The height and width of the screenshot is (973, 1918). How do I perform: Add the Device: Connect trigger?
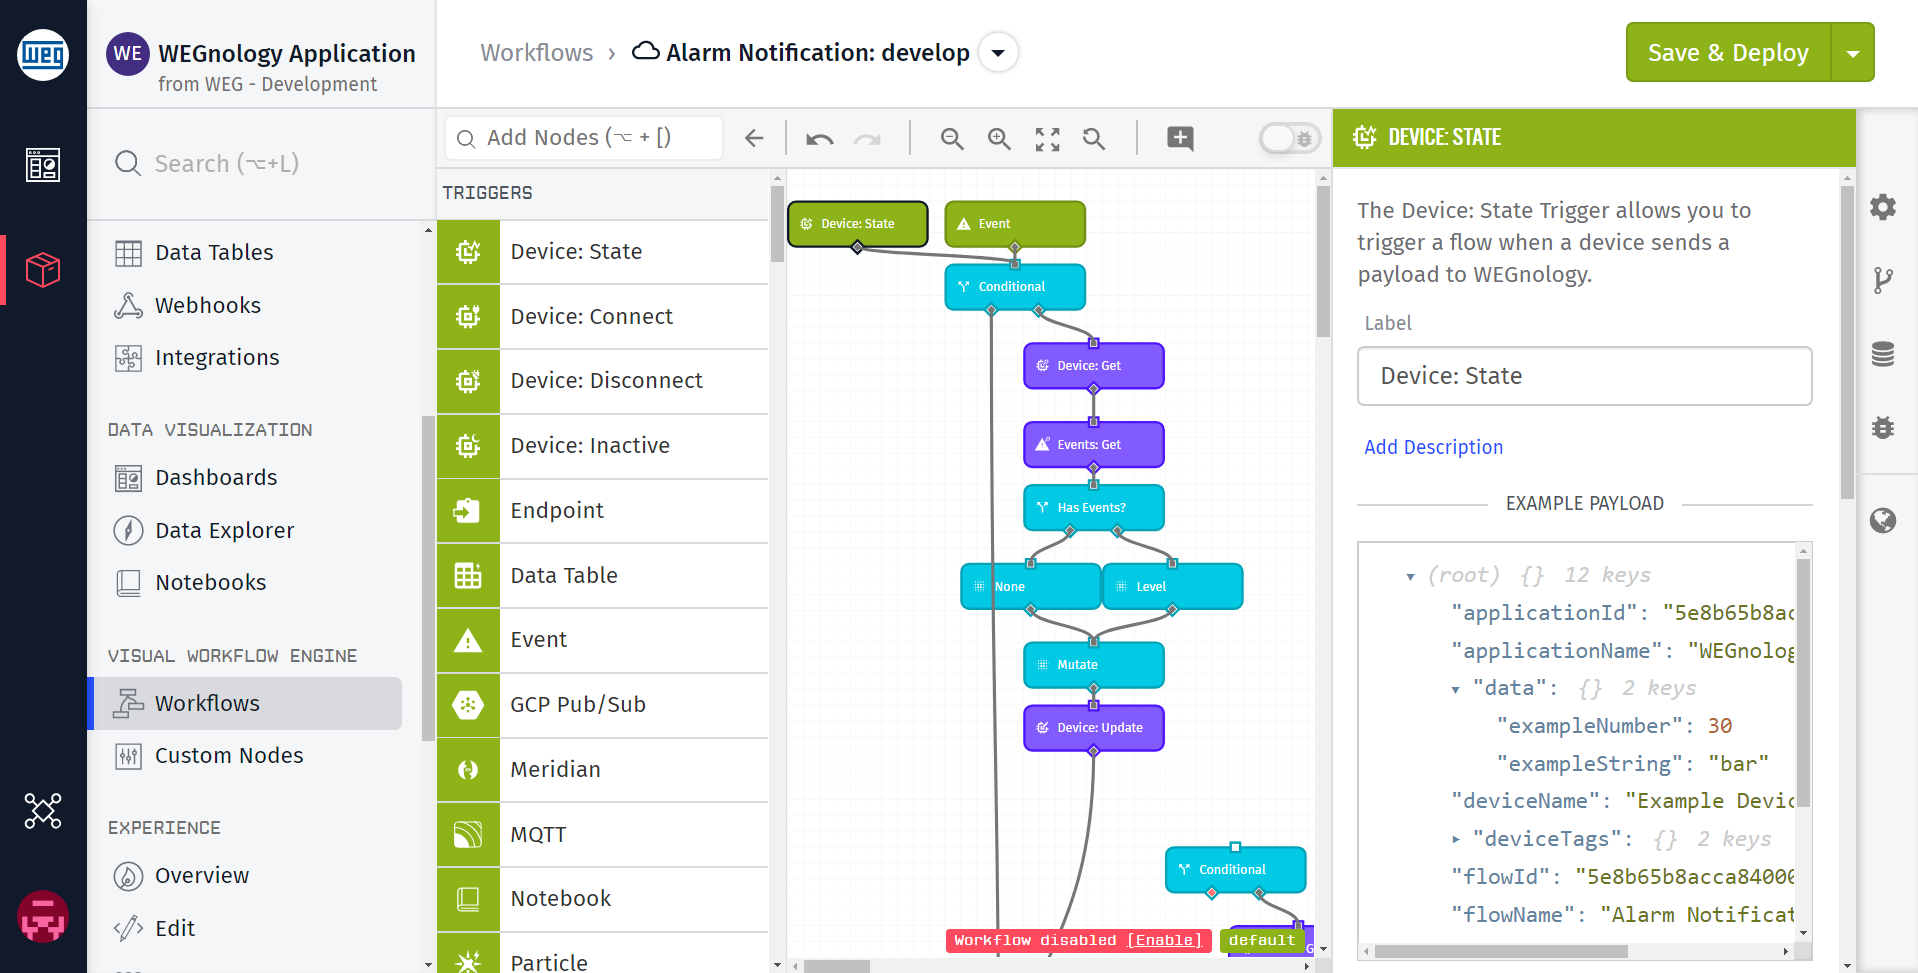click(x=603, y=317)
